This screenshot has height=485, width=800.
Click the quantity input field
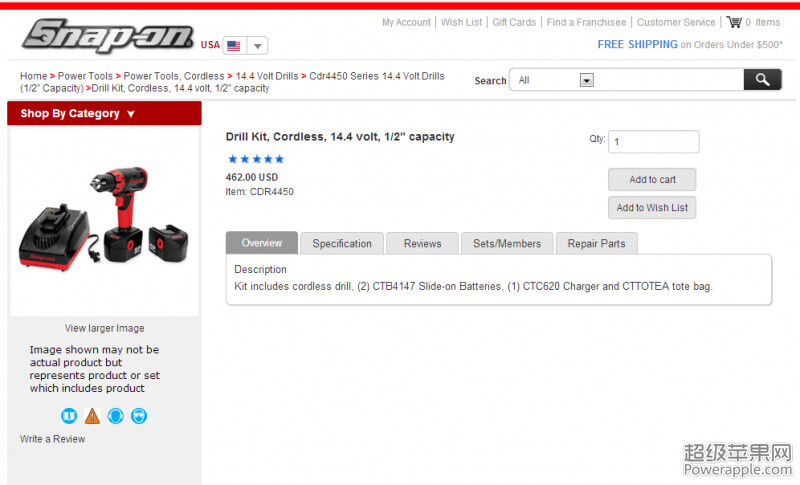[654, 141]
